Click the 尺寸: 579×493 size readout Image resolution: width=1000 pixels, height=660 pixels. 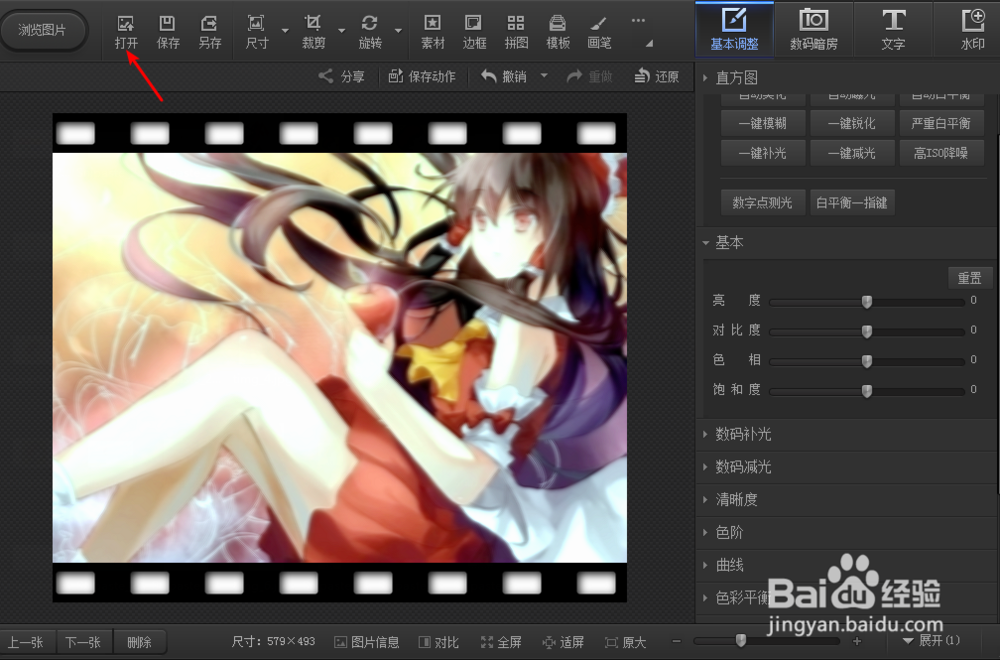coord(274,642)
